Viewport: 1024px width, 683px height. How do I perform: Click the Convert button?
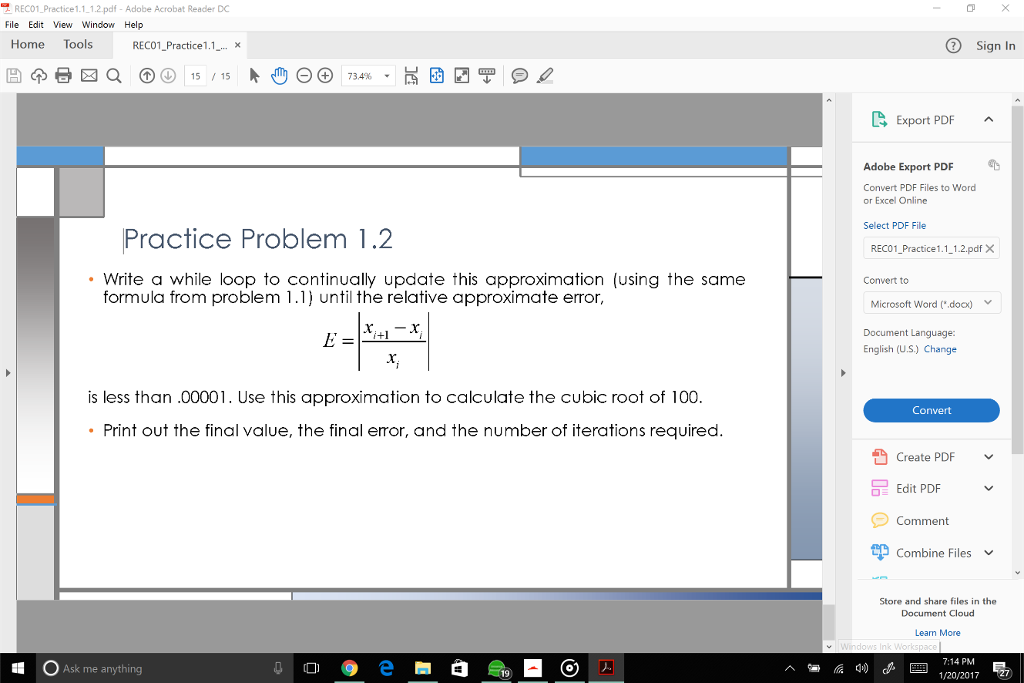(x=931, y=410)
